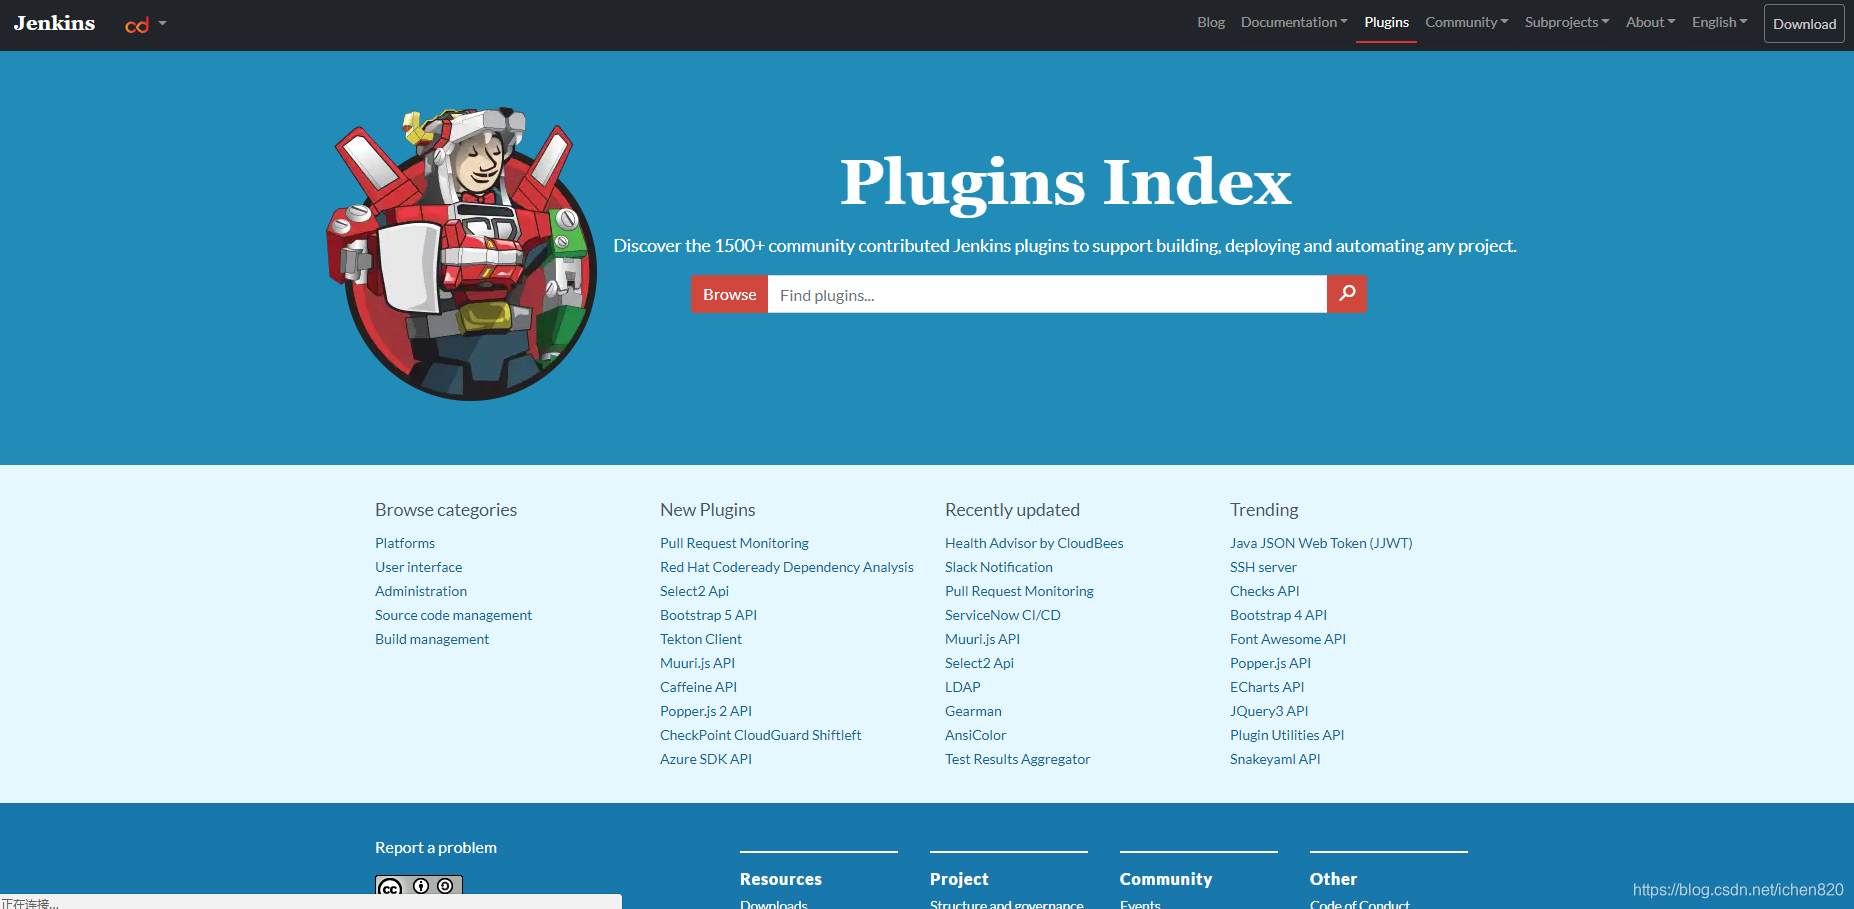Open the ECharts API plugin
Image resolution: width=1854 pixels, height=909 pixels.
[1267, 687]
